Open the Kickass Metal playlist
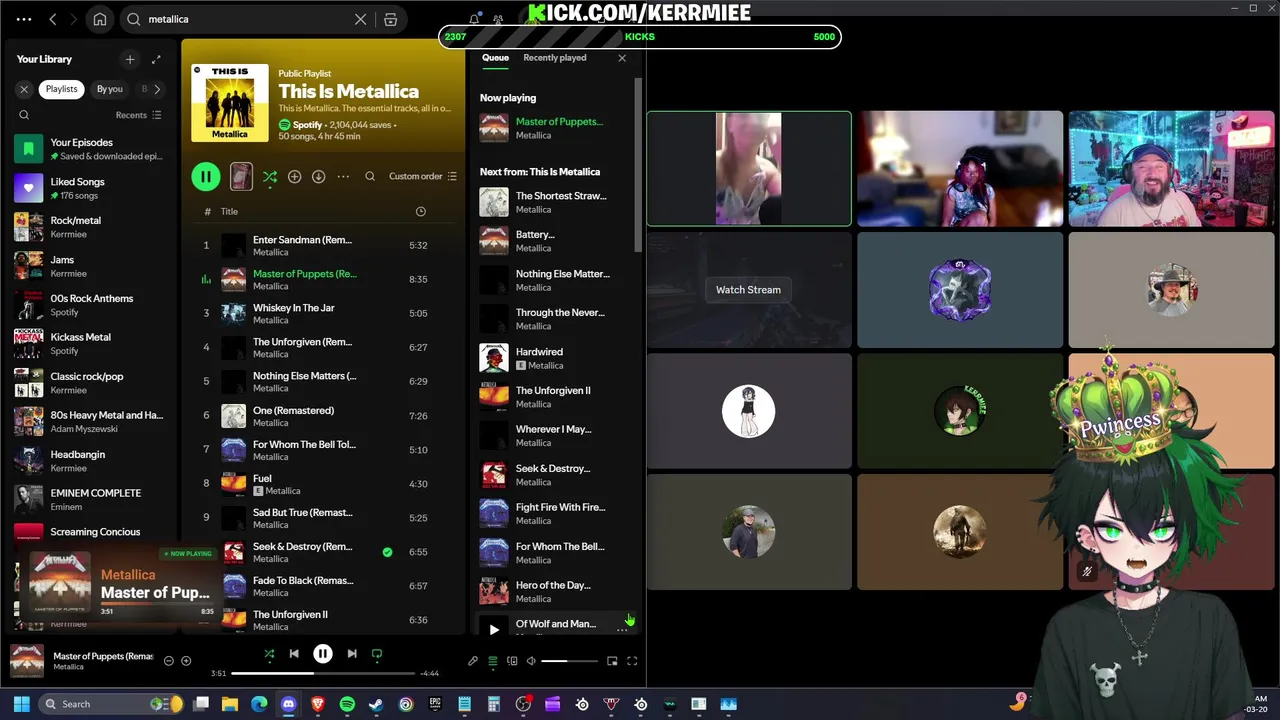1280x720 pixels. (92, 344)
